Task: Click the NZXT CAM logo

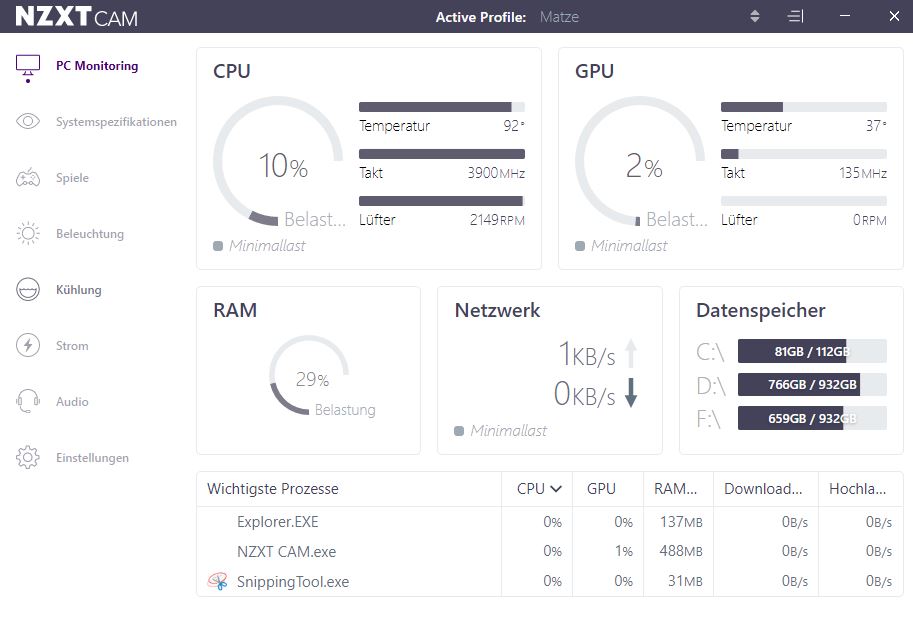Action: click(76, 16)
